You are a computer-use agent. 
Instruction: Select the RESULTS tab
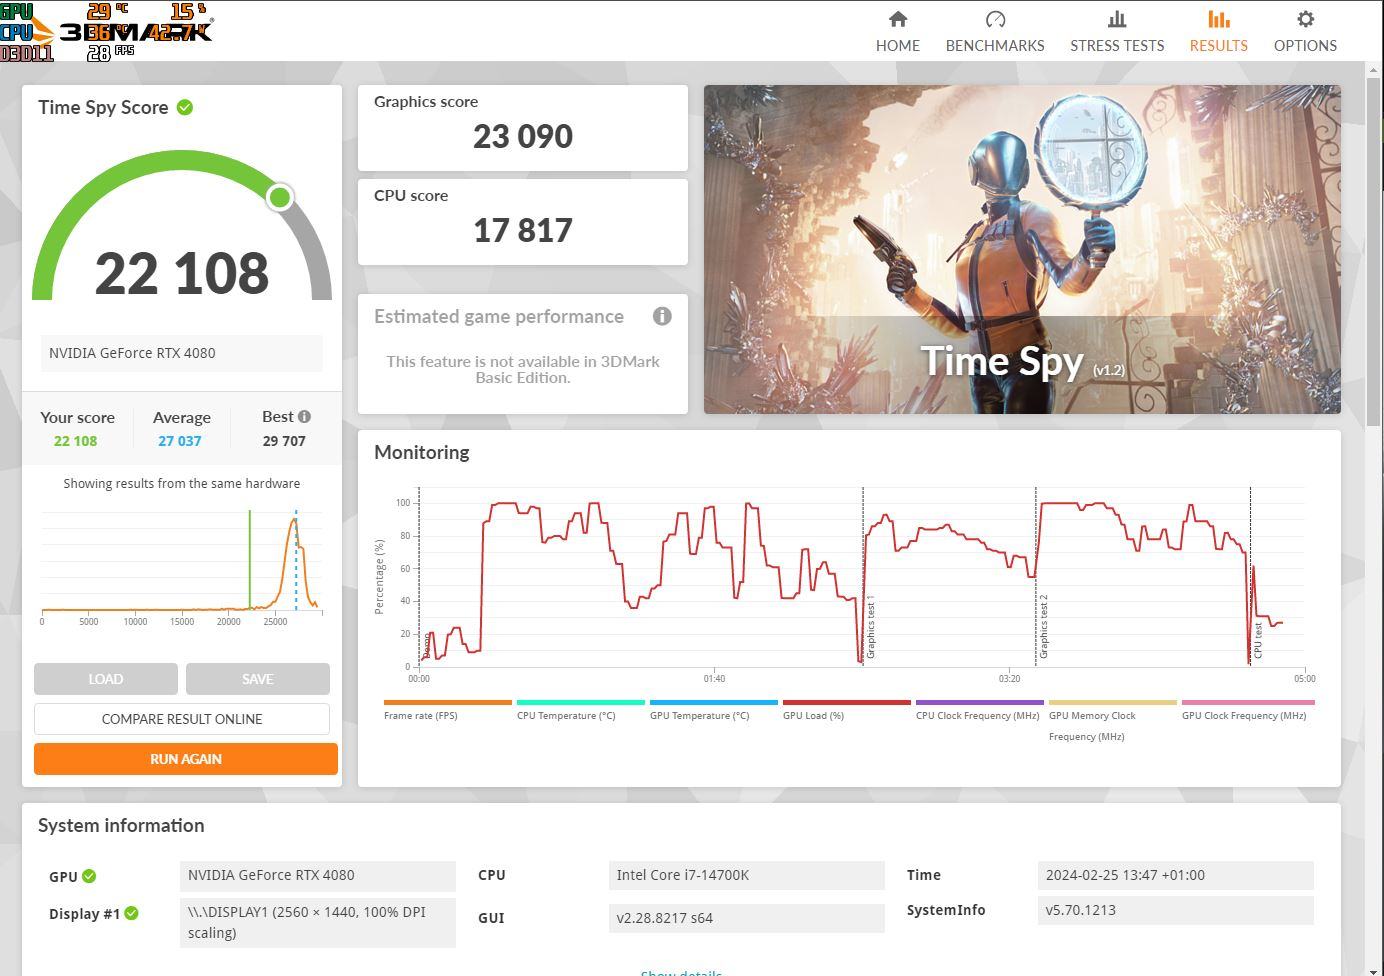tap(1218, 32)
